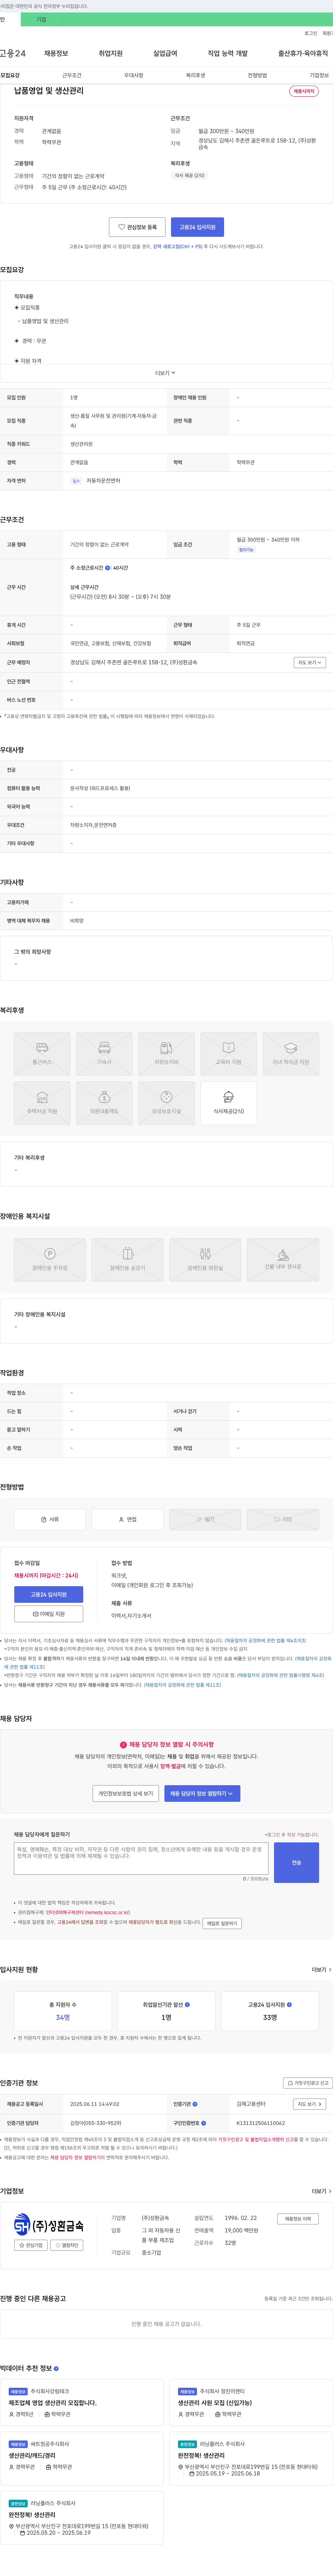Click the 식사제공(2식) welfare icon
This screenshot has width=333, height=2576.
pos(228,1103)
